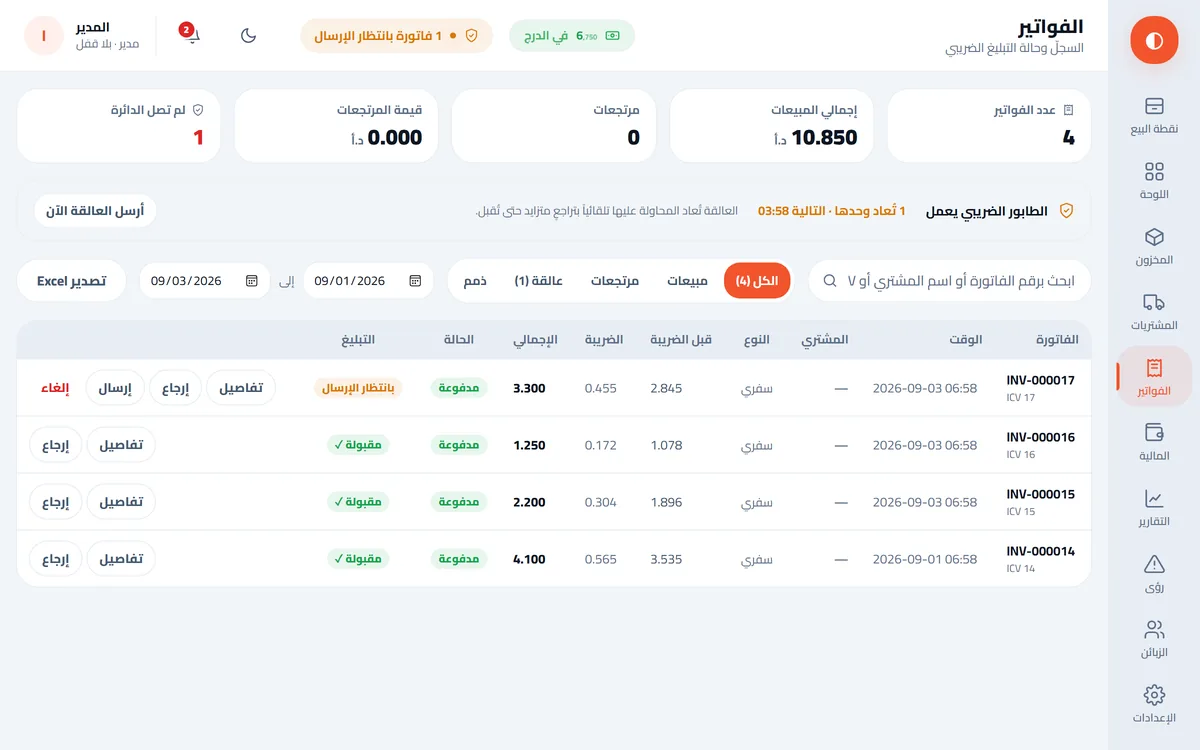Click قيمة المرتجعات summary card
Viewport: 1200px width, 750px height.
(337, 125)
